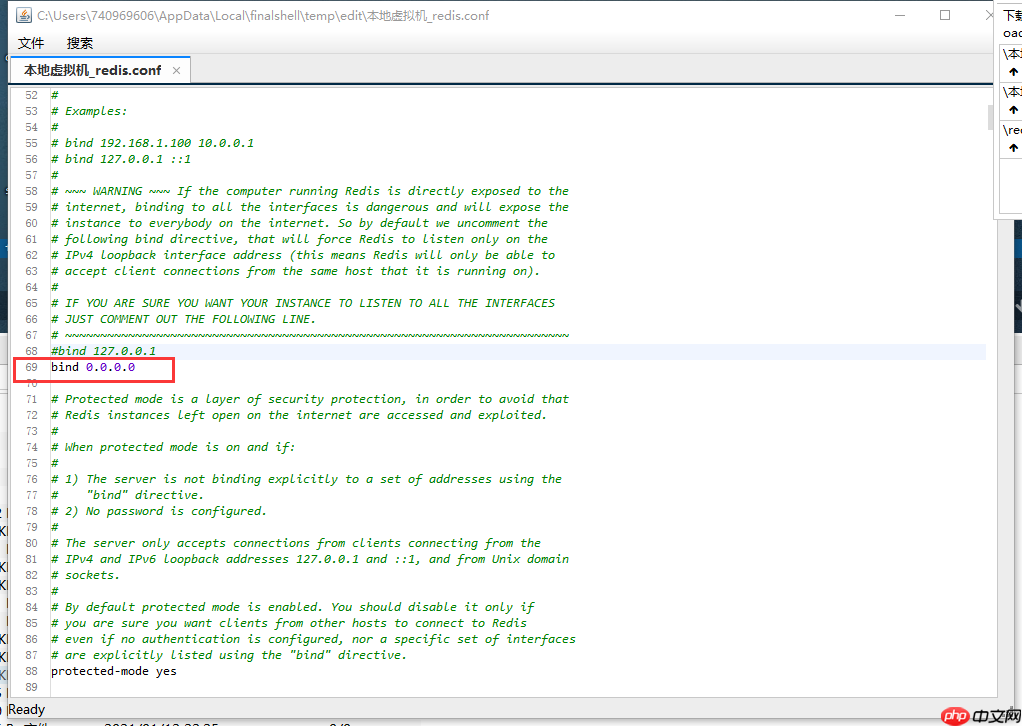Click '# Redis instances left open' comment line

pyautogui.click(x=299, y=415)
